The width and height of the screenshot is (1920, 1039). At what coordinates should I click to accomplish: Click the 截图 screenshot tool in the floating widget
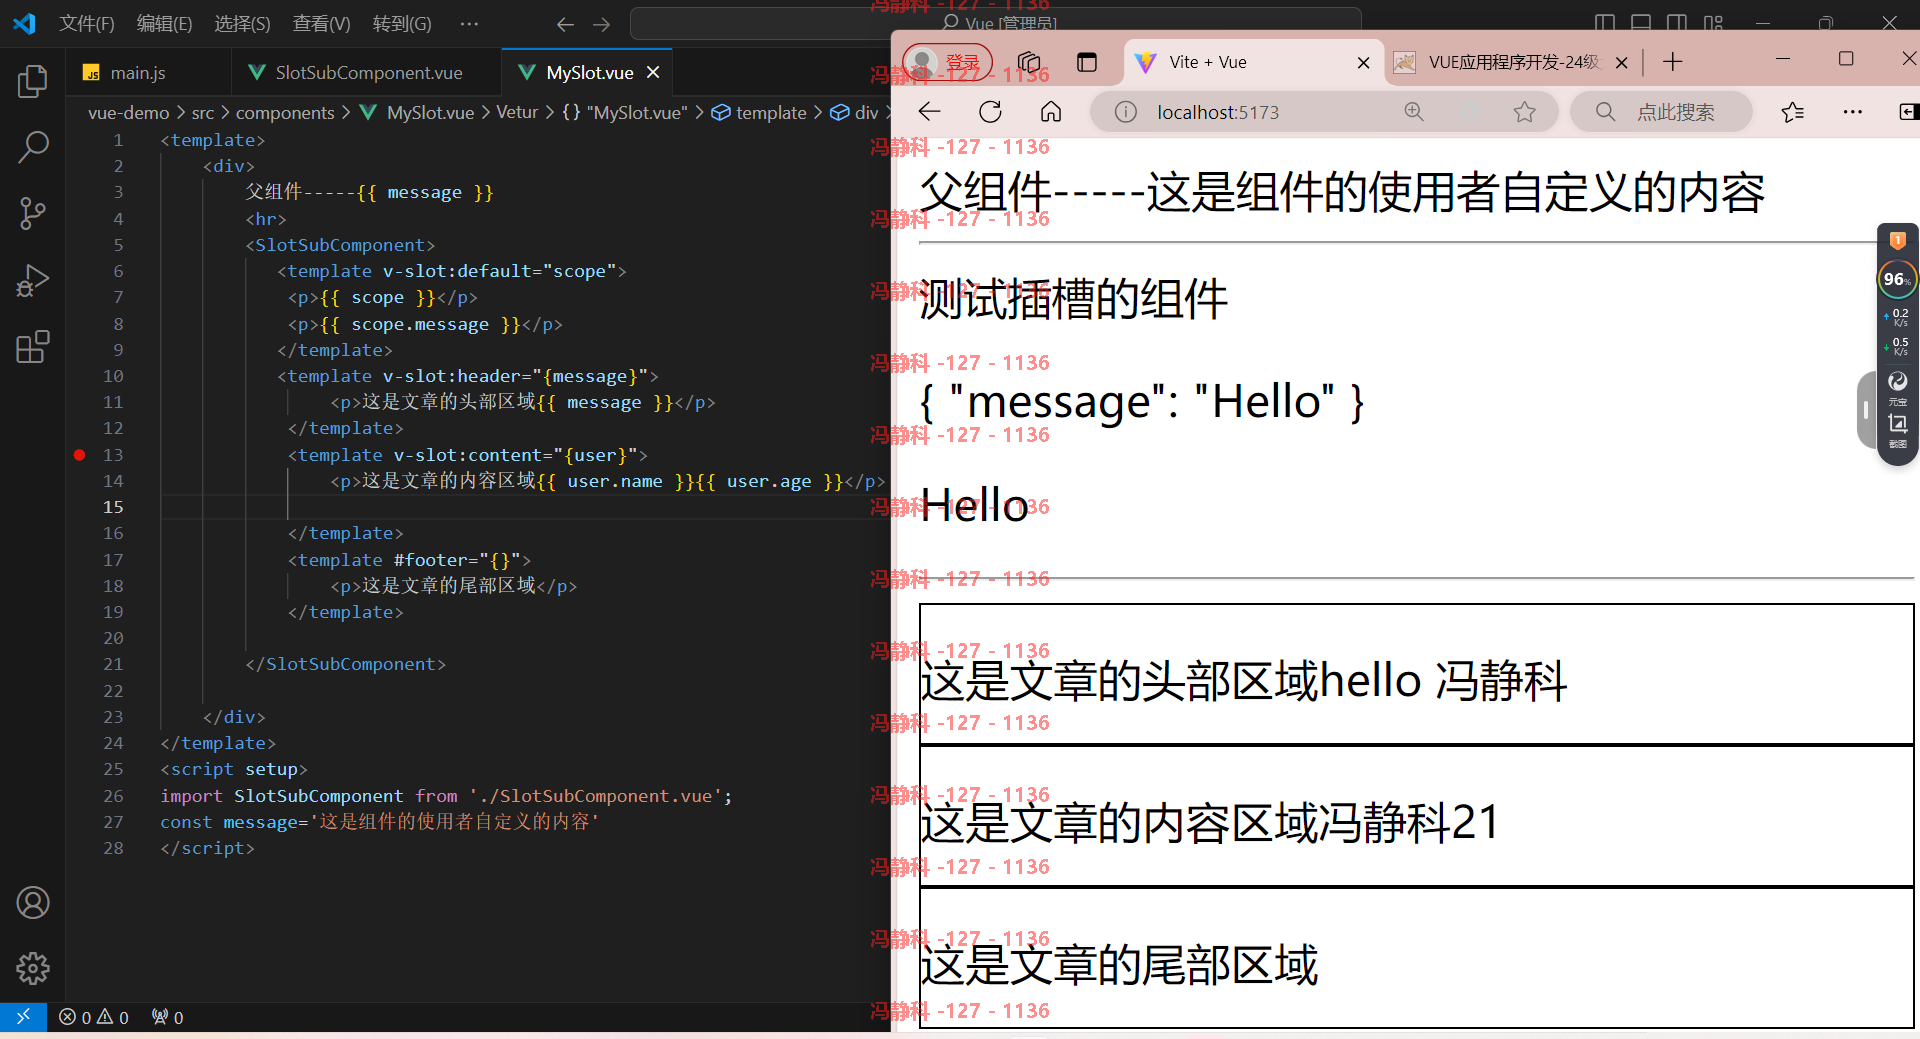pyautogui.click(x=1898, y=431)
